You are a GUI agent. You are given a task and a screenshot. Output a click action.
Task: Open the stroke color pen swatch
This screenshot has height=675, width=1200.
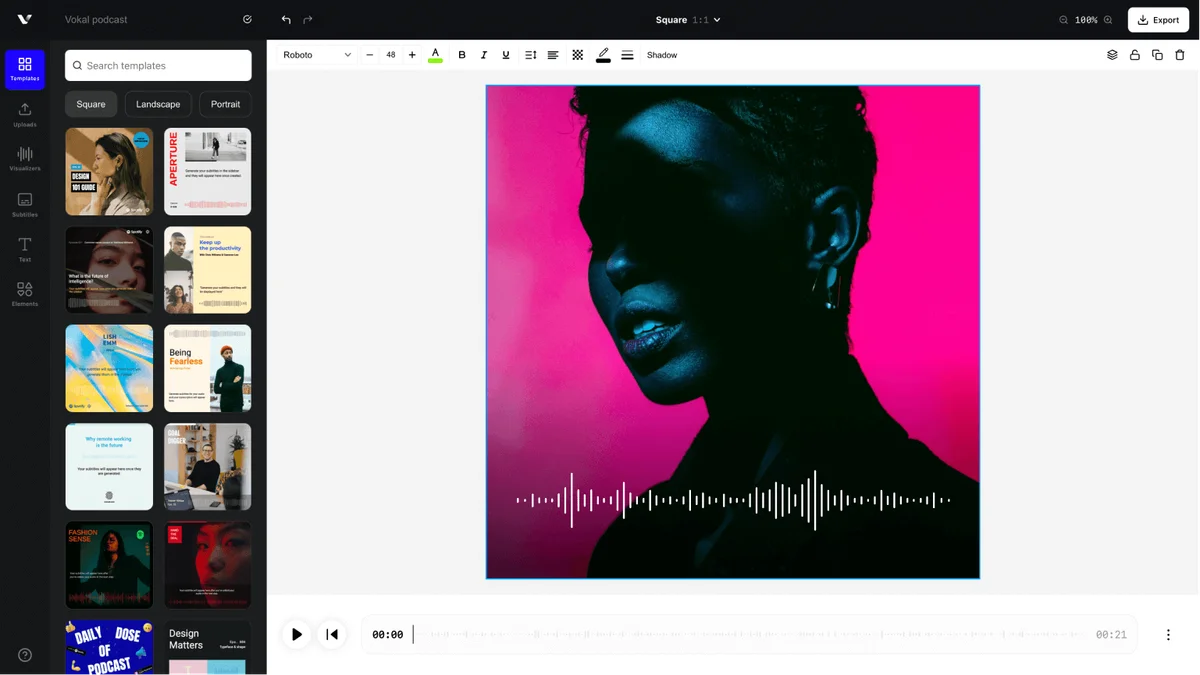pyautogui.click(x=603, y=55)
